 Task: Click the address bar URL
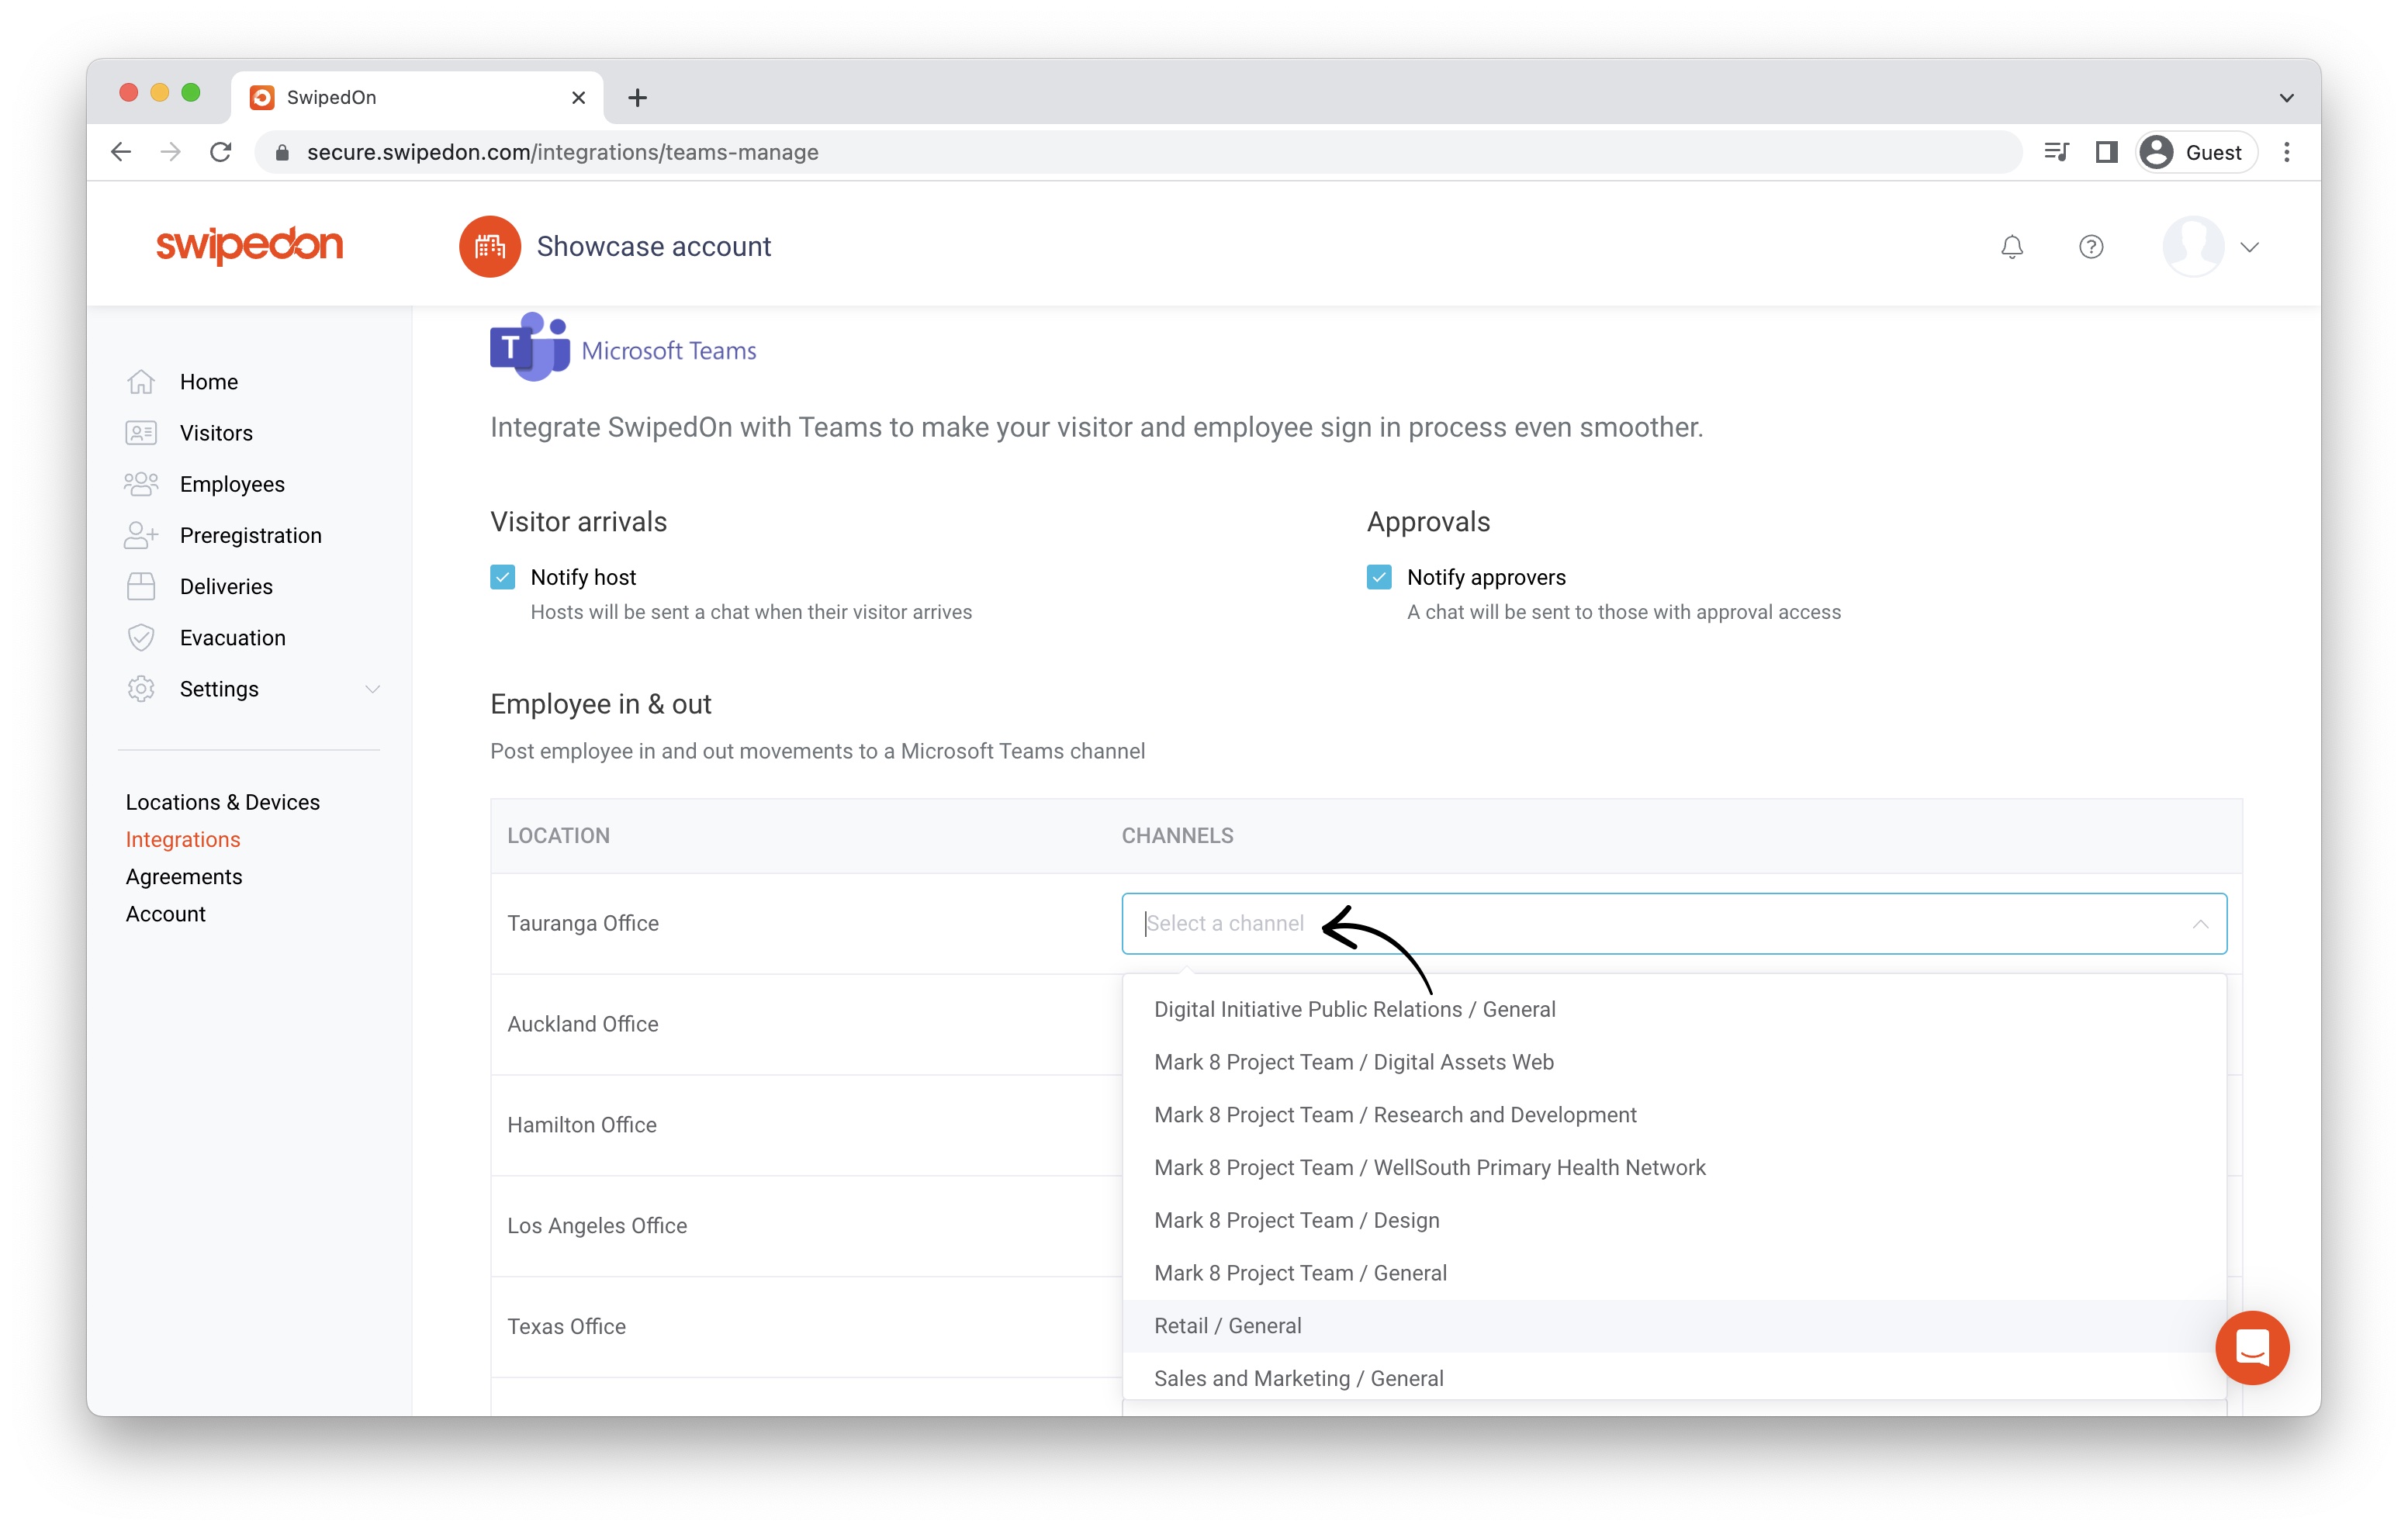(x=562, y=152)
